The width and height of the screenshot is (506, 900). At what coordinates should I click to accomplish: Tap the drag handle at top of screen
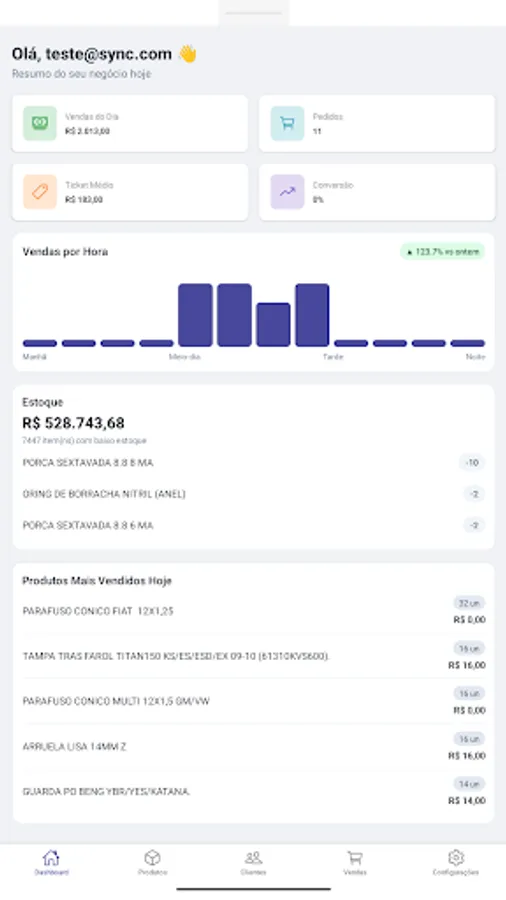pos(253,13)
